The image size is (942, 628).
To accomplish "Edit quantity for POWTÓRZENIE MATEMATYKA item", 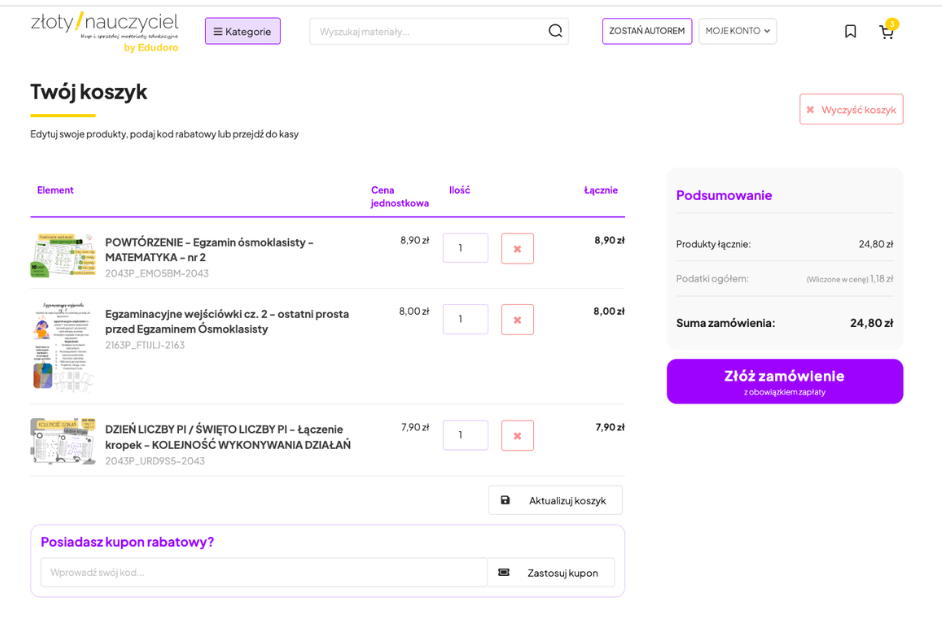I will tap(466, 248).
